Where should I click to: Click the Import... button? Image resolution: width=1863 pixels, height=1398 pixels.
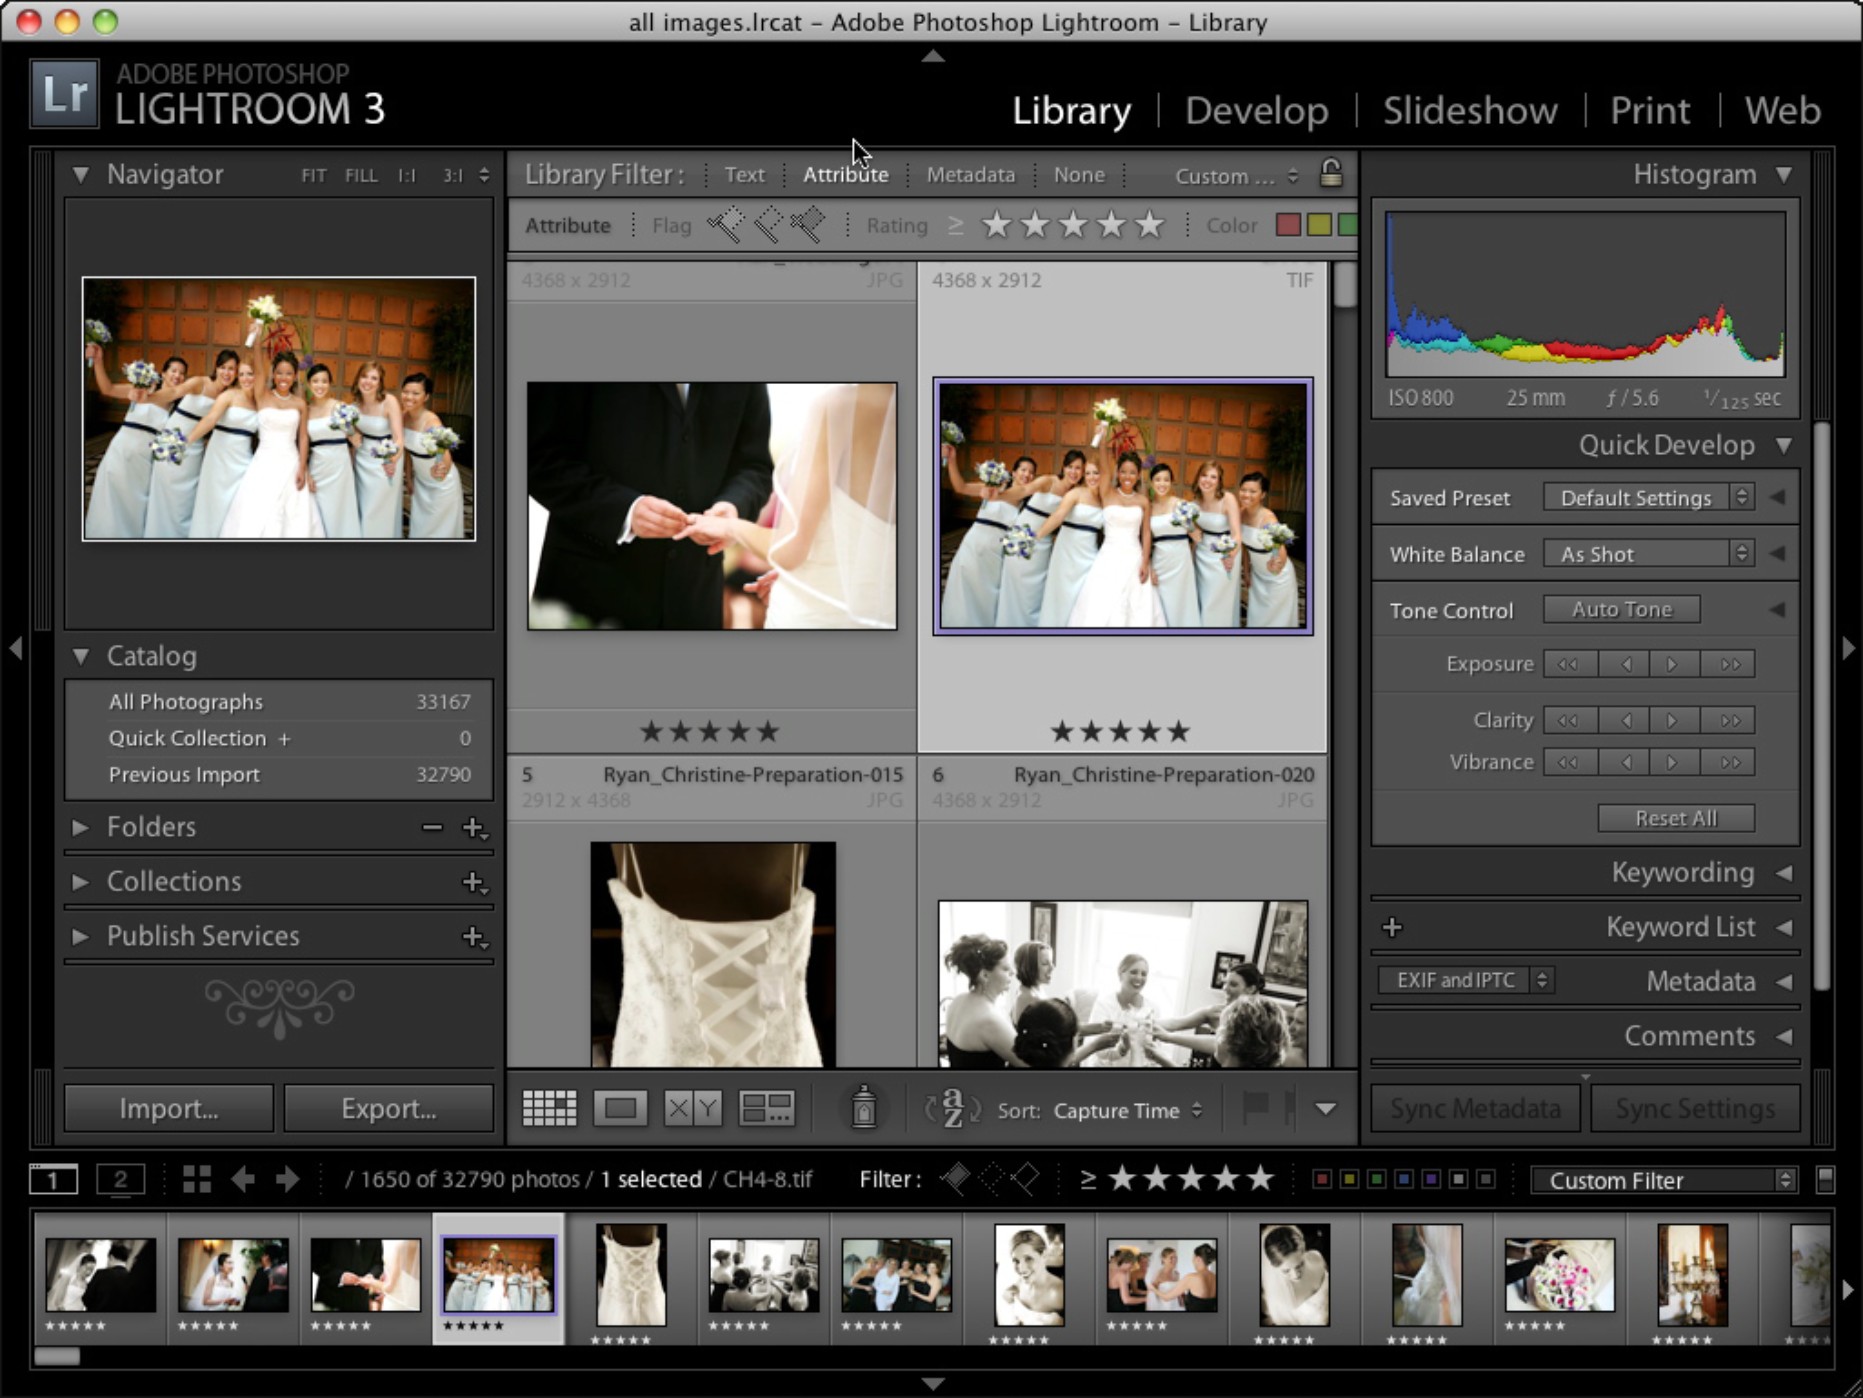point(168,1108)
